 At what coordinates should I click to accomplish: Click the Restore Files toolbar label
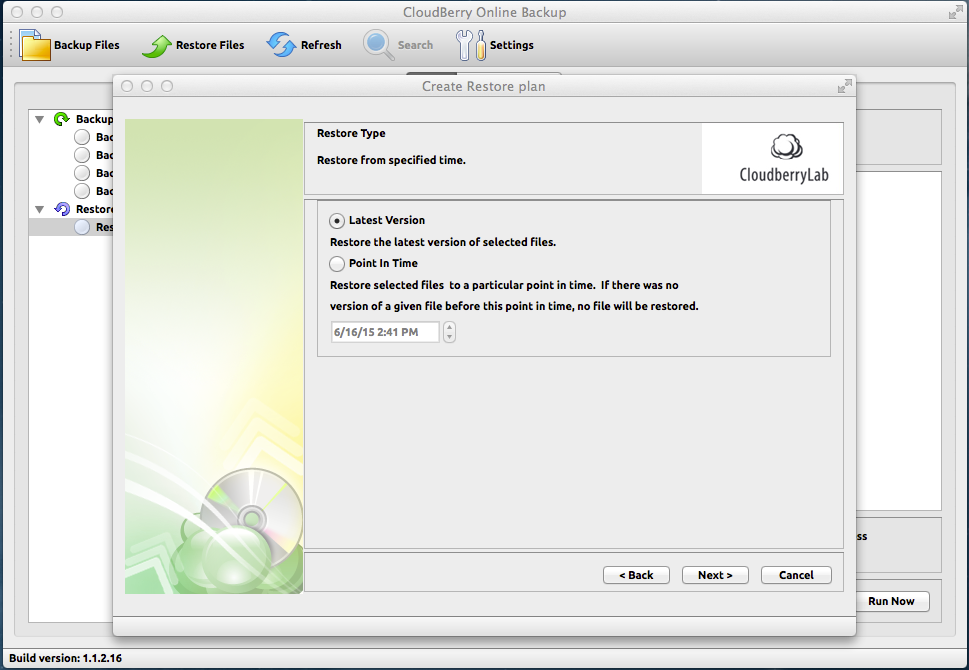(x=210, y=45)
